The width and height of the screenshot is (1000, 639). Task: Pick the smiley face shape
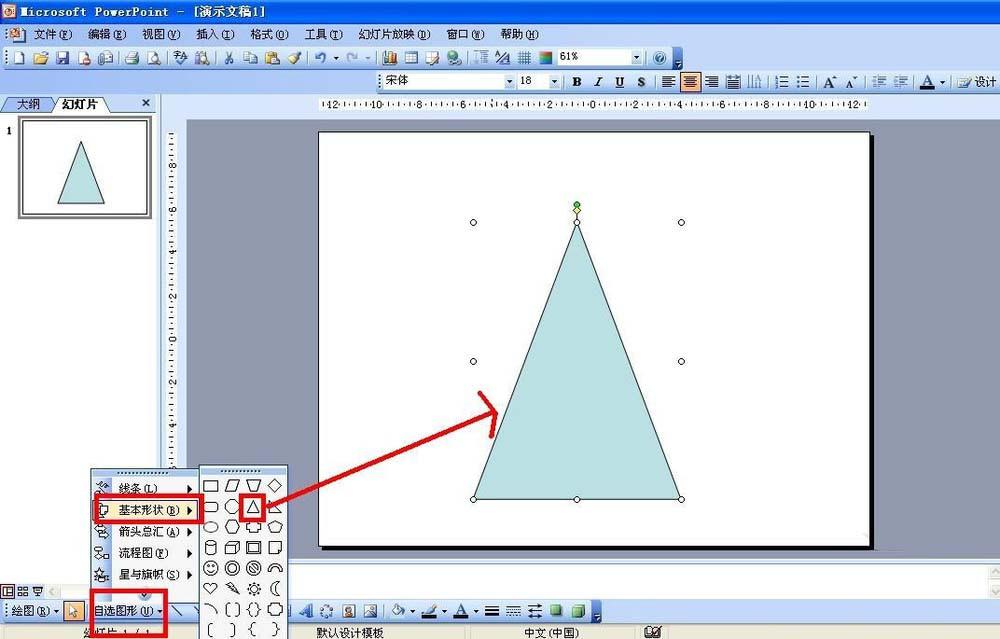[211, 568]
